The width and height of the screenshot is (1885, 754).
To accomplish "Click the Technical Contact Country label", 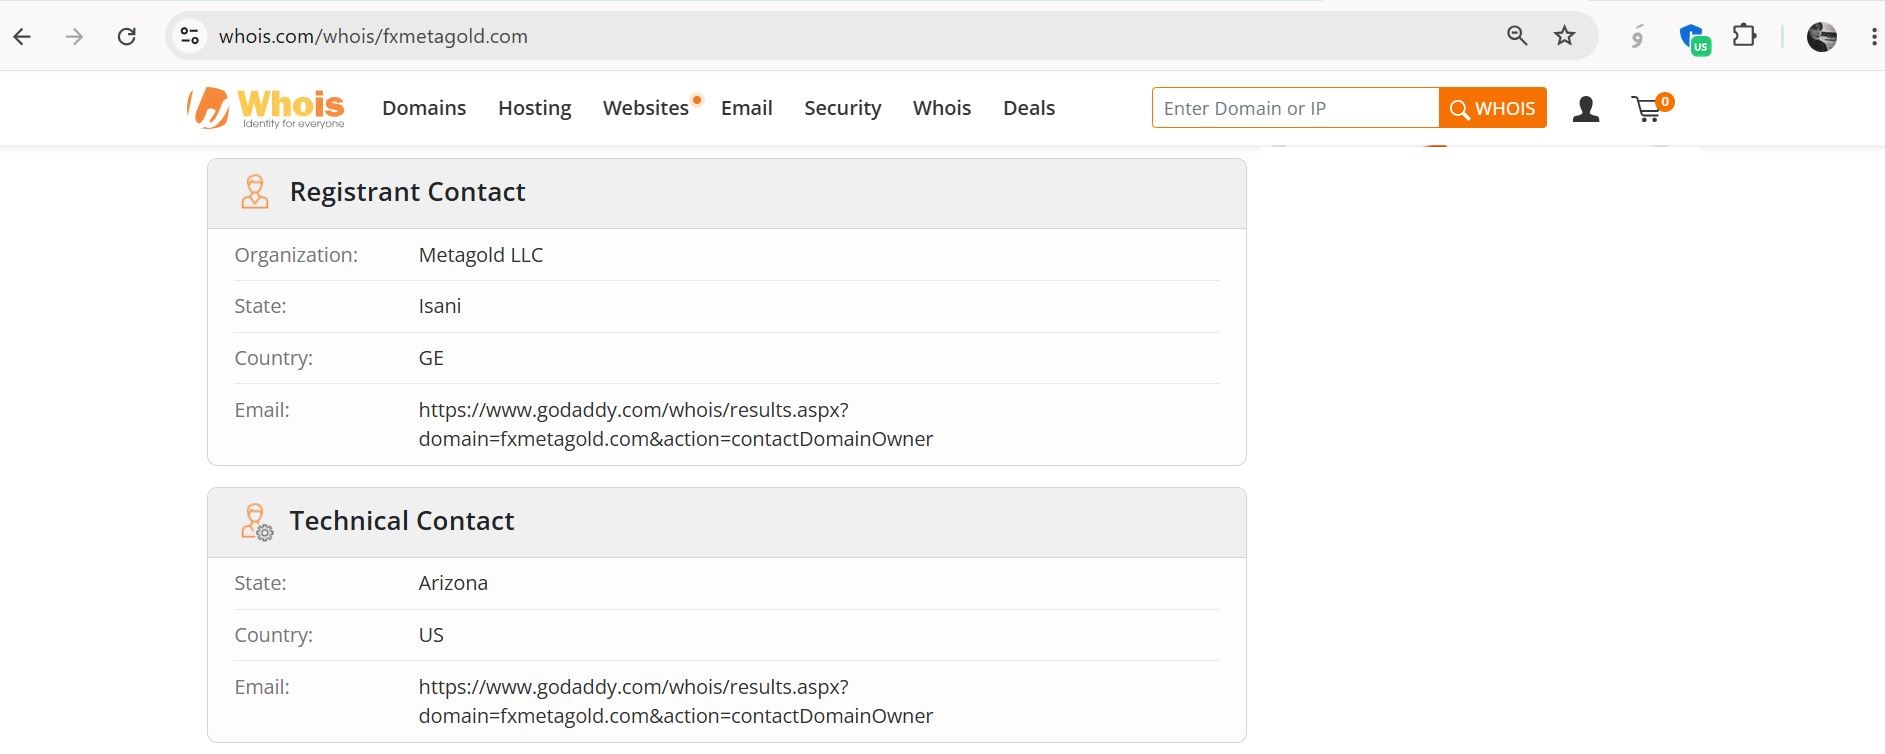I will tap(273, 635).
